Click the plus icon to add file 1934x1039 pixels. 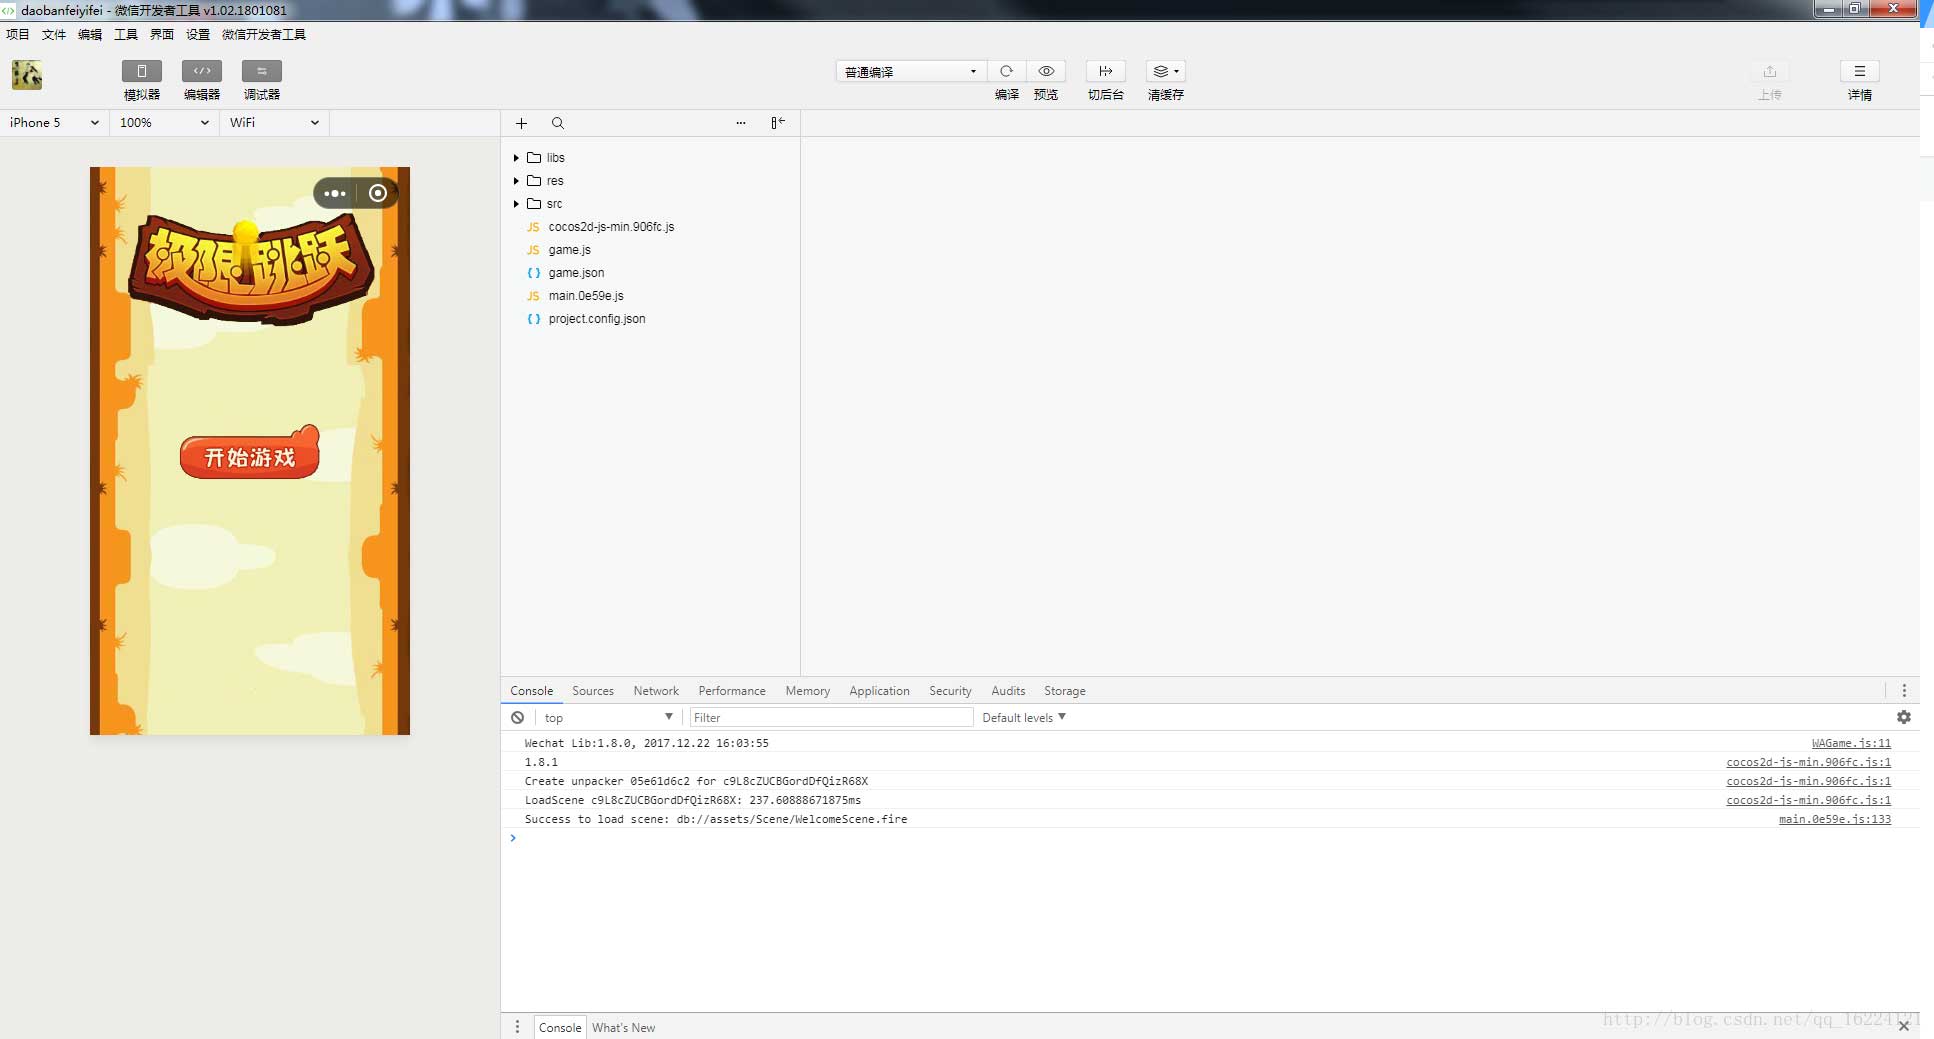(x=521, y=123)
